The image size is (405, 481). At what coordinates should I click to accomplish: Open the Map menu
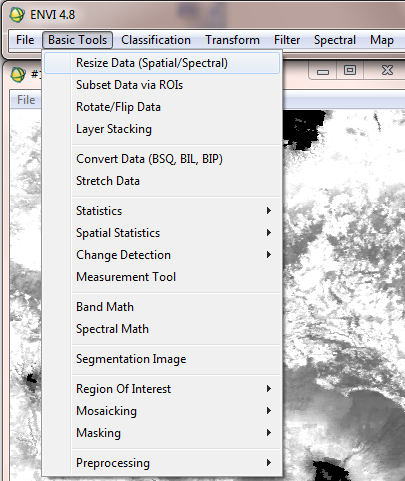(382, 40)
